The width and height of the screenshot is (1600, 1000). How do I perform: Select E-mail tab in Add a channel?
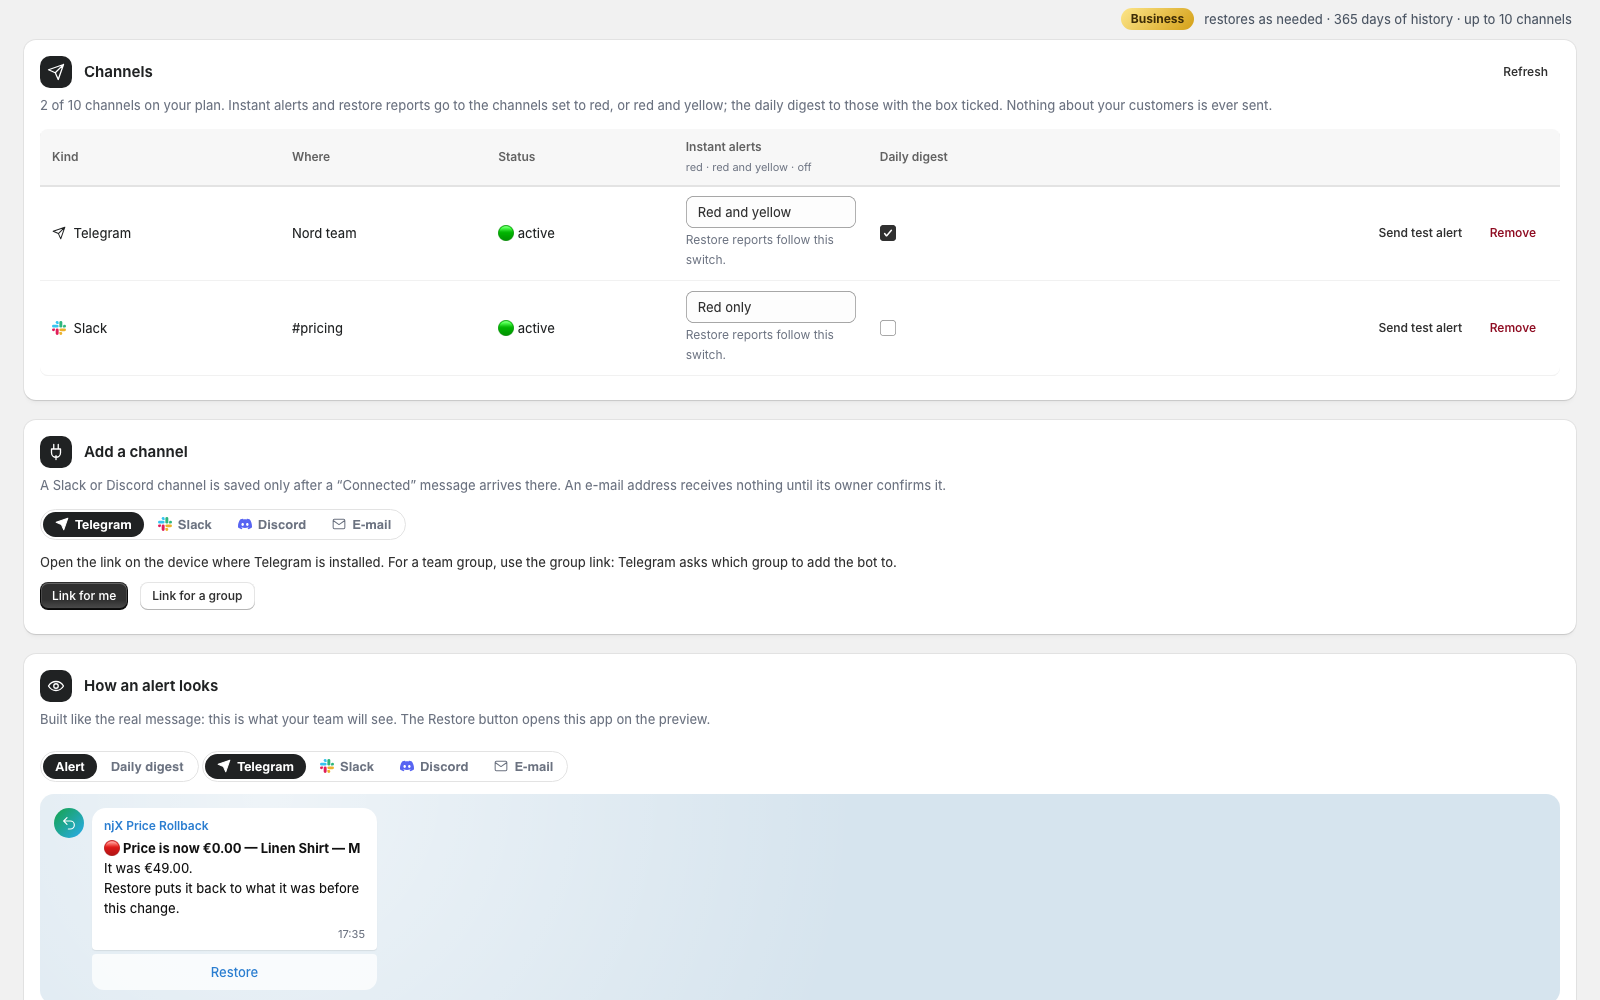(x=362, y=525)
